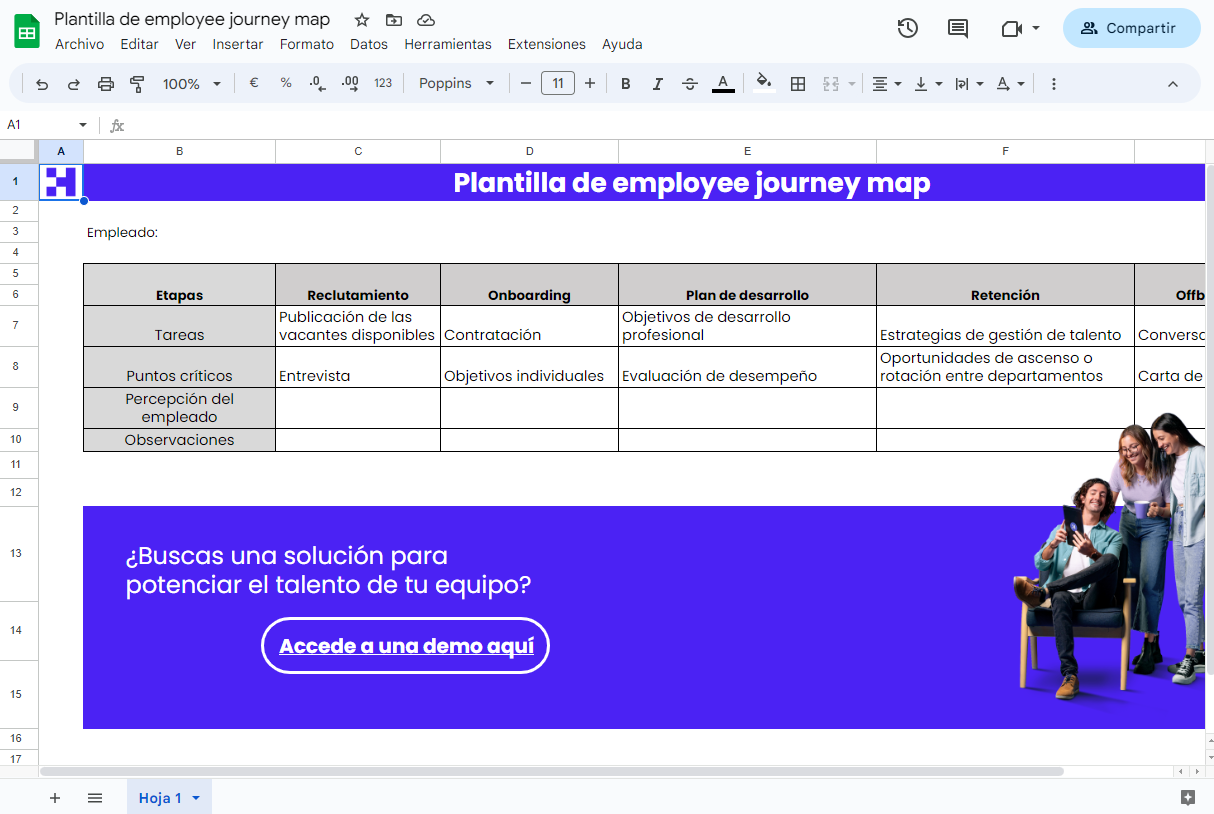The height and width of the screenshot is (814, 1214).
Task: Toggle bold formatting
Action: click(625, 83)
